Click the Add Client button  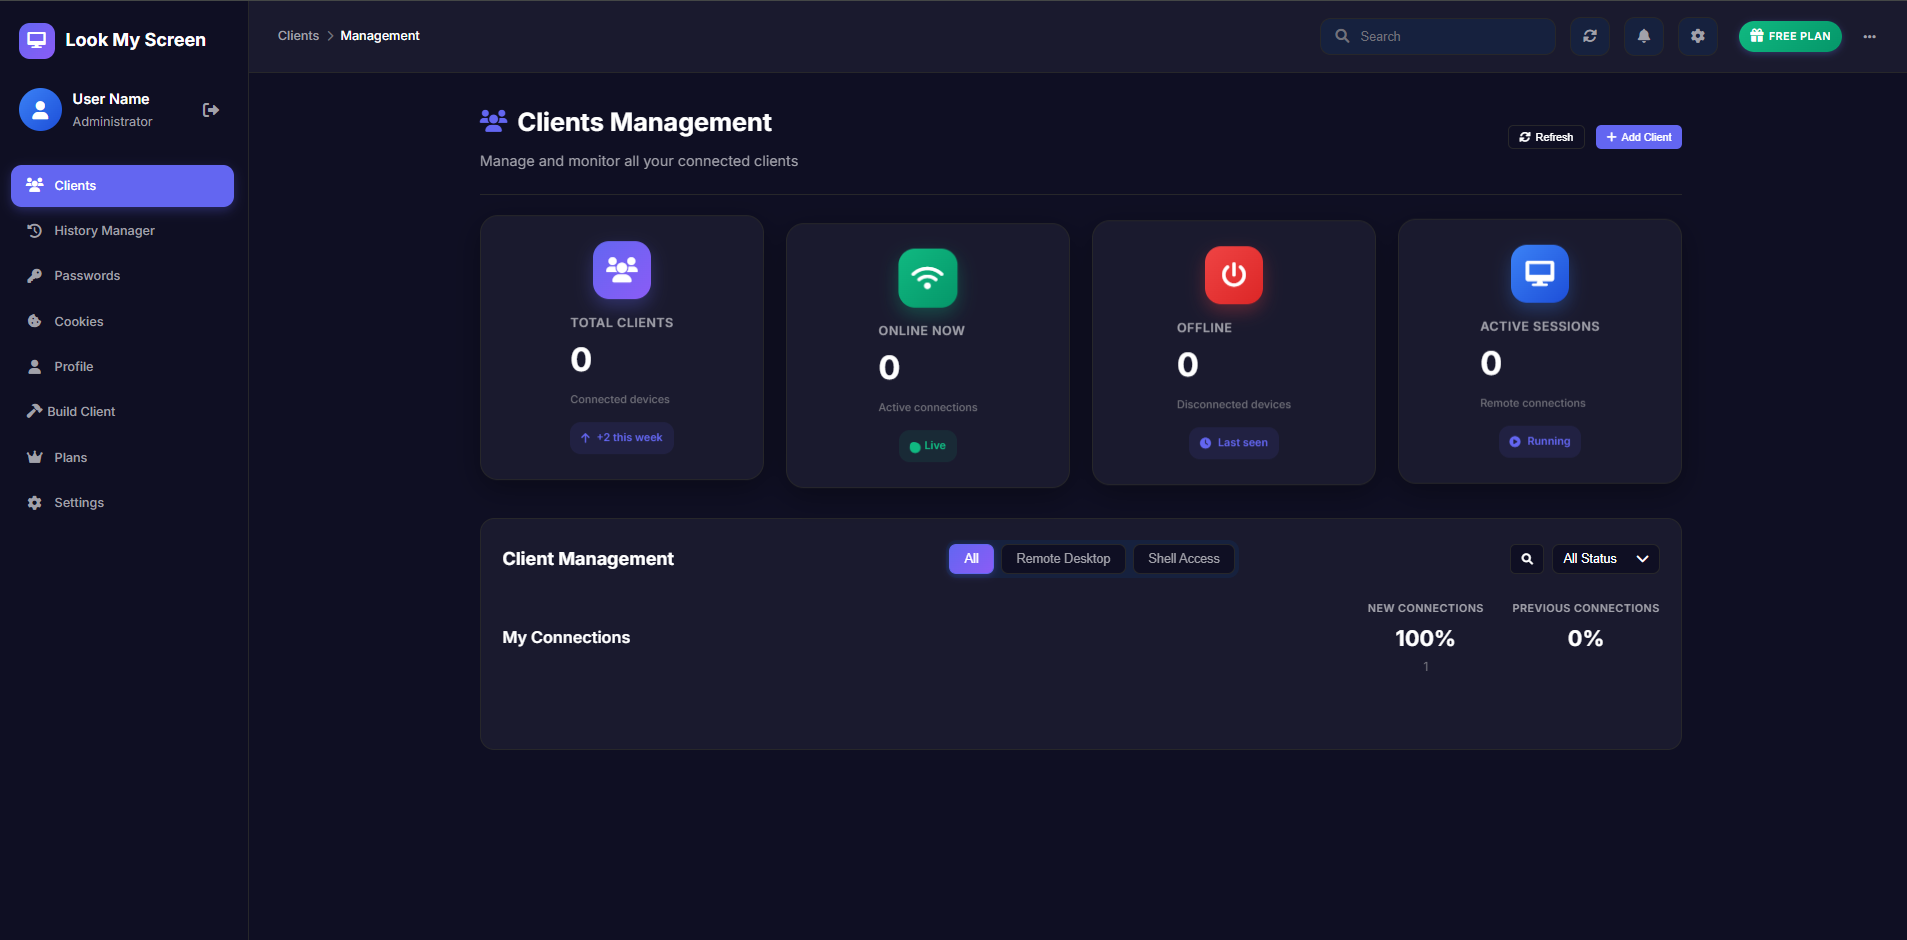pyautogui.click(x=1637, y=137)
